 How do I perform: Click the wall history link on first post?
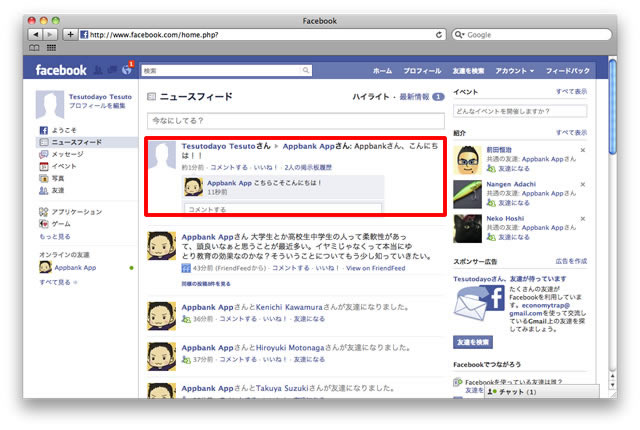click(x=308, y=167)
